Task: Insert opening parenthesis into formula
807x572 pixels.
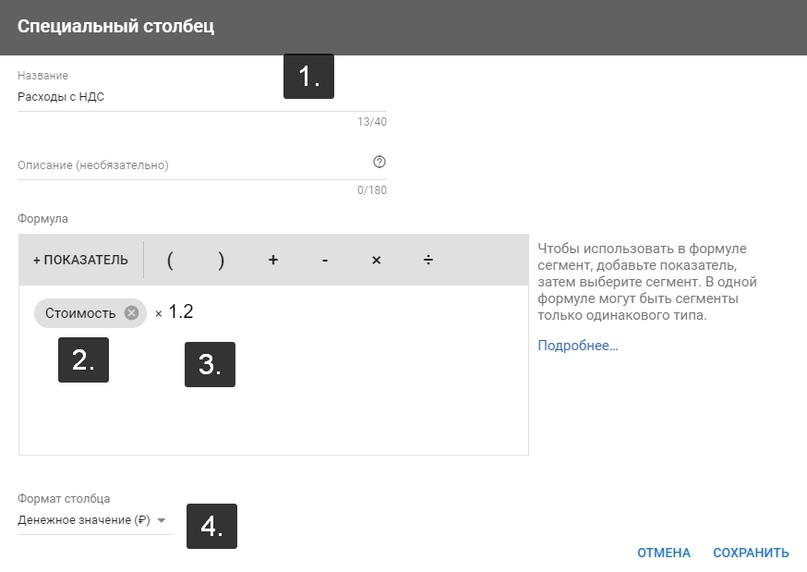Action: pyautogui.click(x=170, y=260)
